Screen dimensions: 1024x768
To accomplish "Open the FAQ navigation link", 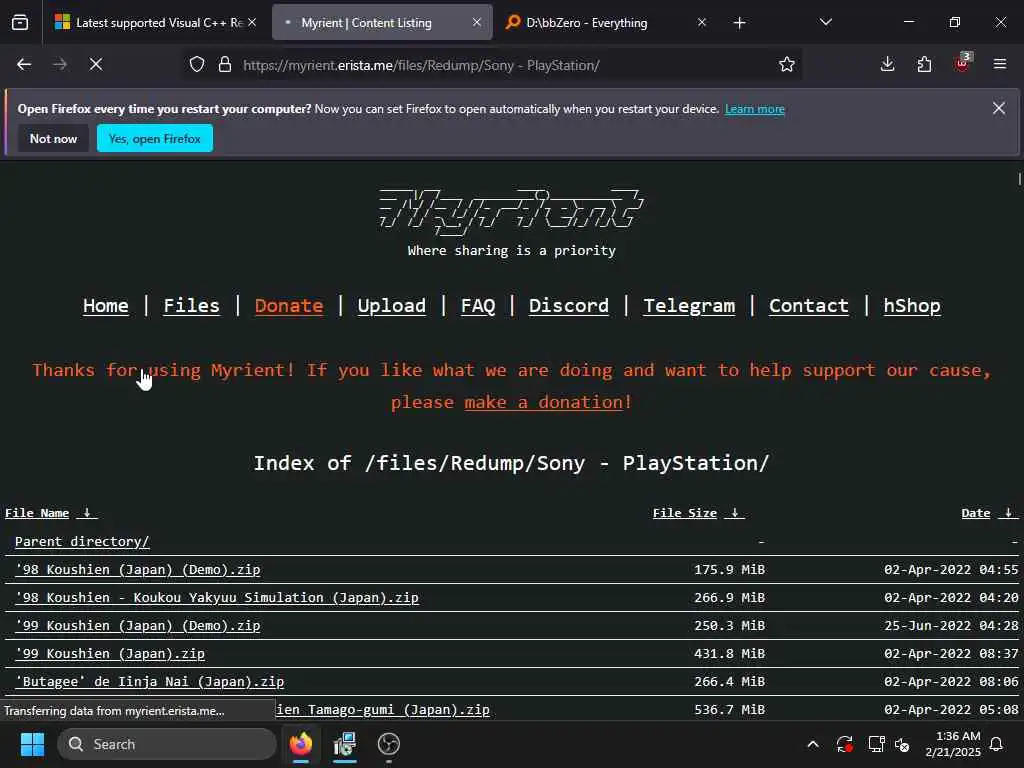I will coord(478,306).
